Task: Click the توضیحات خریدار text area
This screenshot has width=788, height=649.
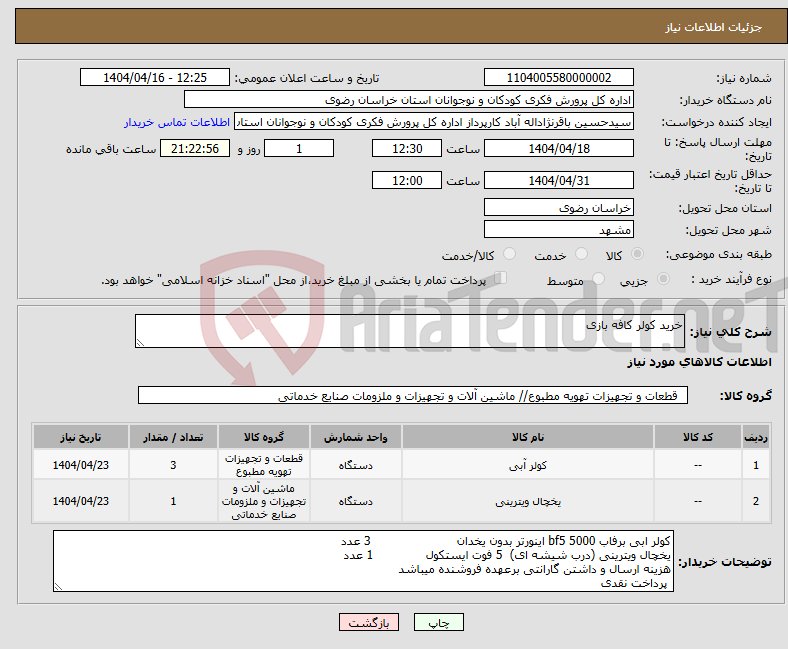Action: pos(363,561)
